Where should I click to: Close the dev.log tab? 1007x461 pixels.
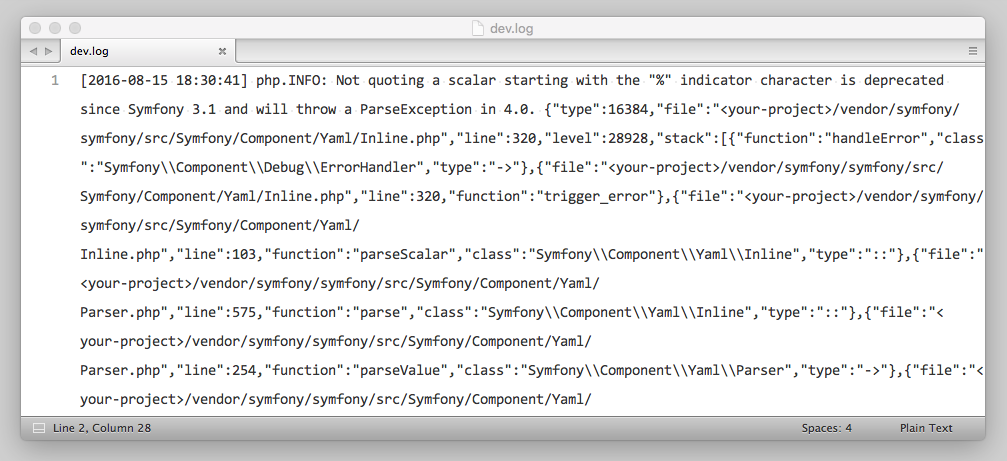(x=222, y=51)
